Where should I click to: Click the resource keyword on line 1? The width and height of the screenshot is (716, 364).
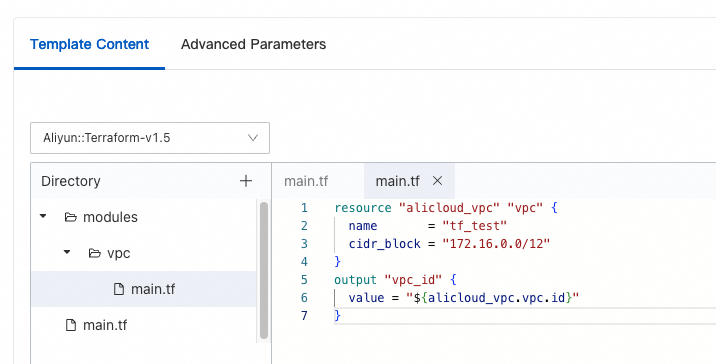point(363,208)
